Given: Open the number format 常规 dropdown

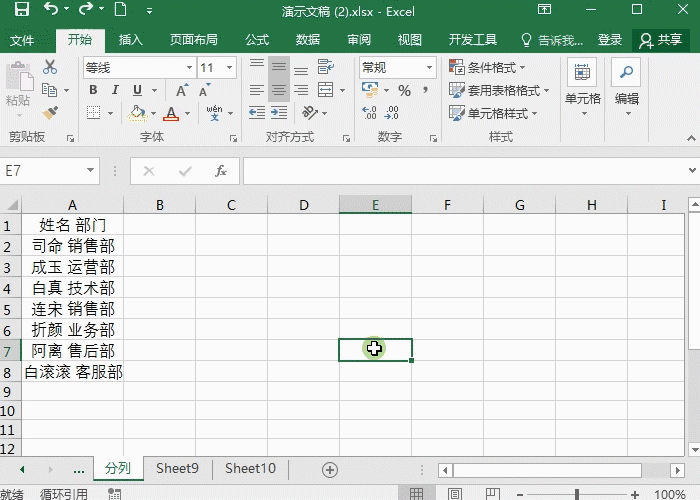Looking at the screenshot, I should (x=429, y=68).
